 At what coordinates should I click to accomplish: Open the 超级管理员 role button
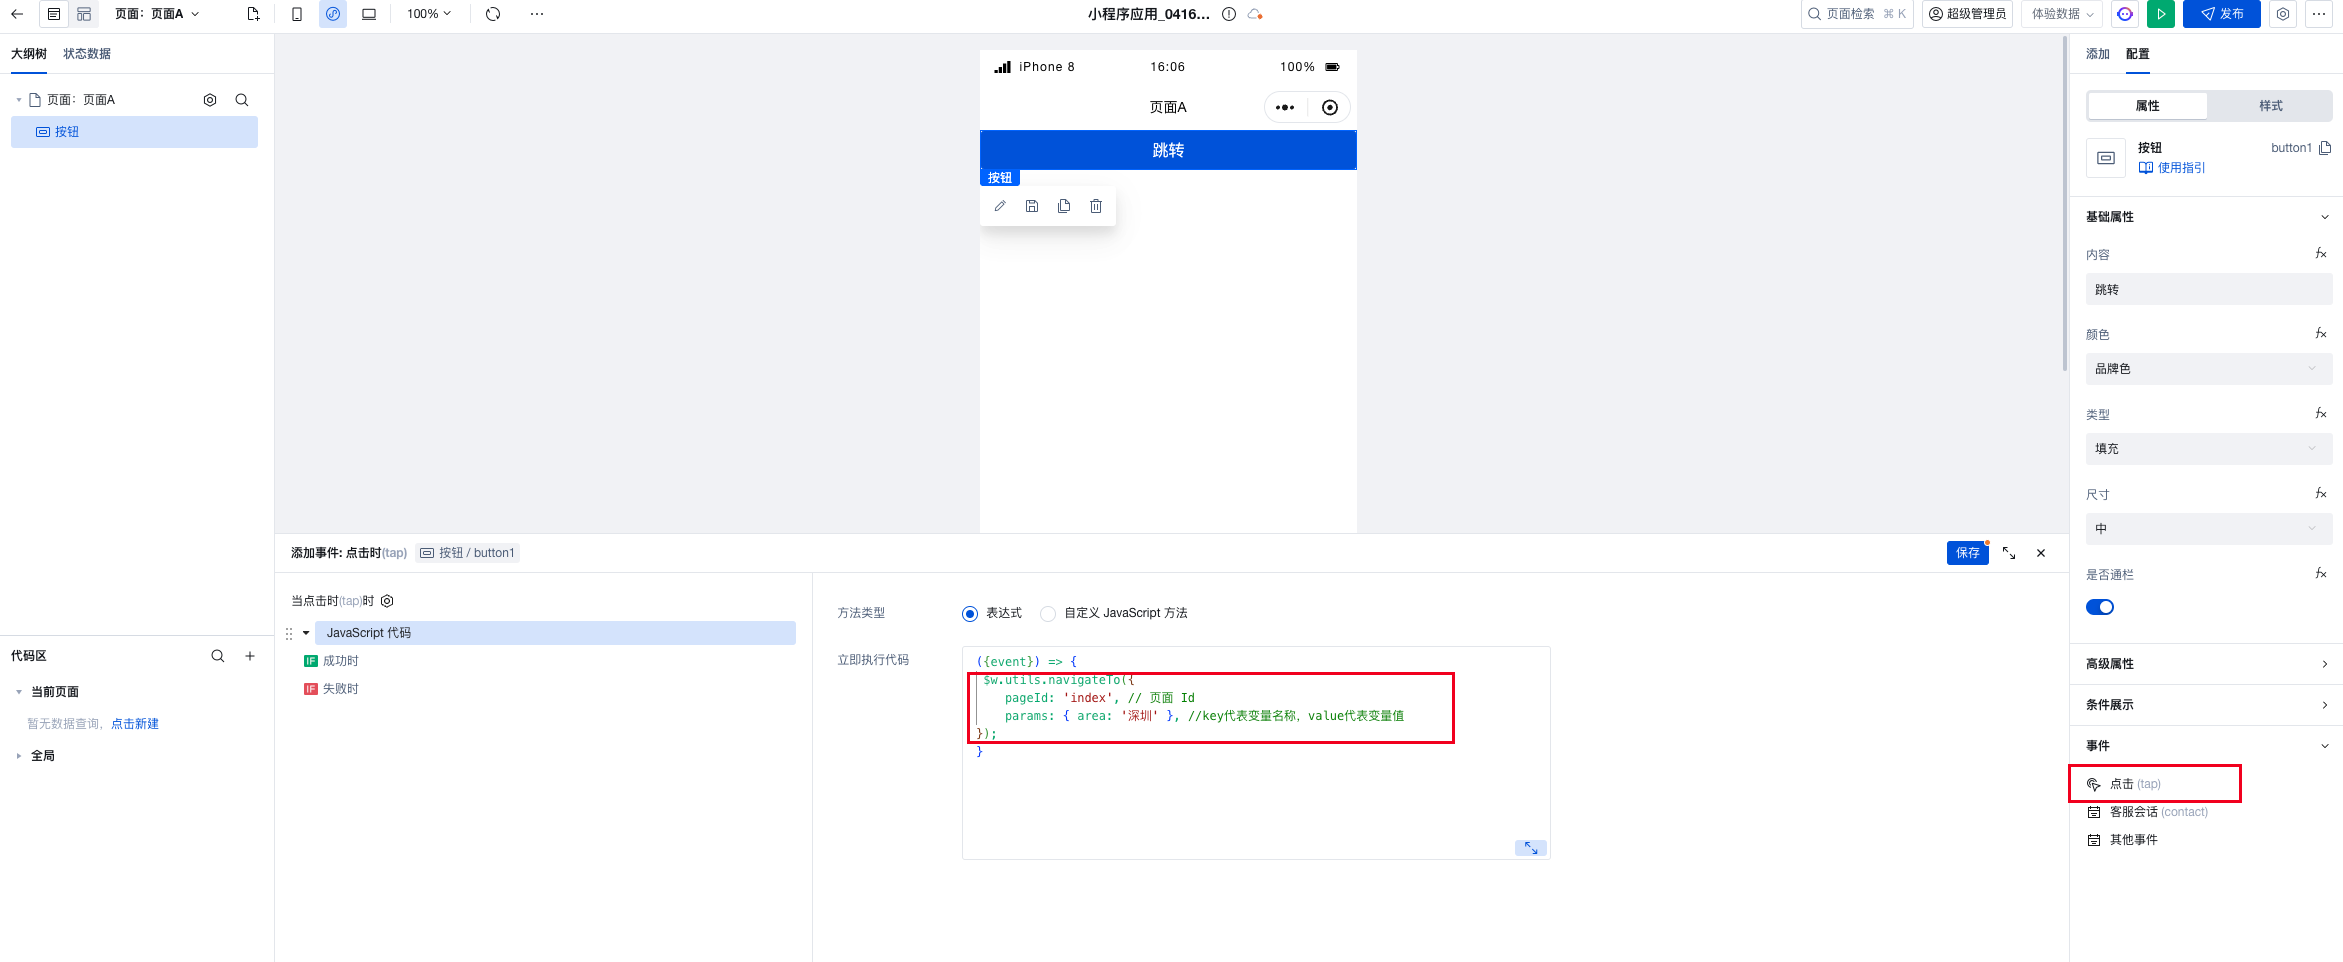[1967, 14]
